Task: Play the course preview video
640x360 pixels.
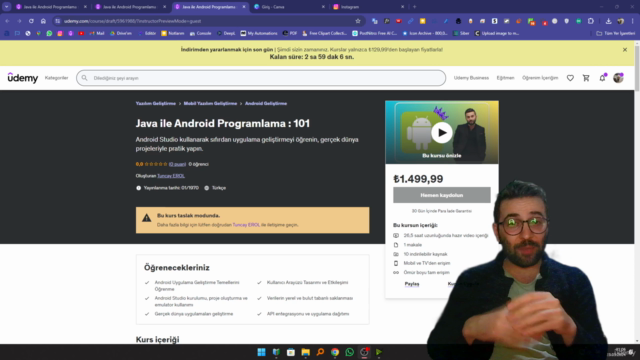Action: (442, 133)
